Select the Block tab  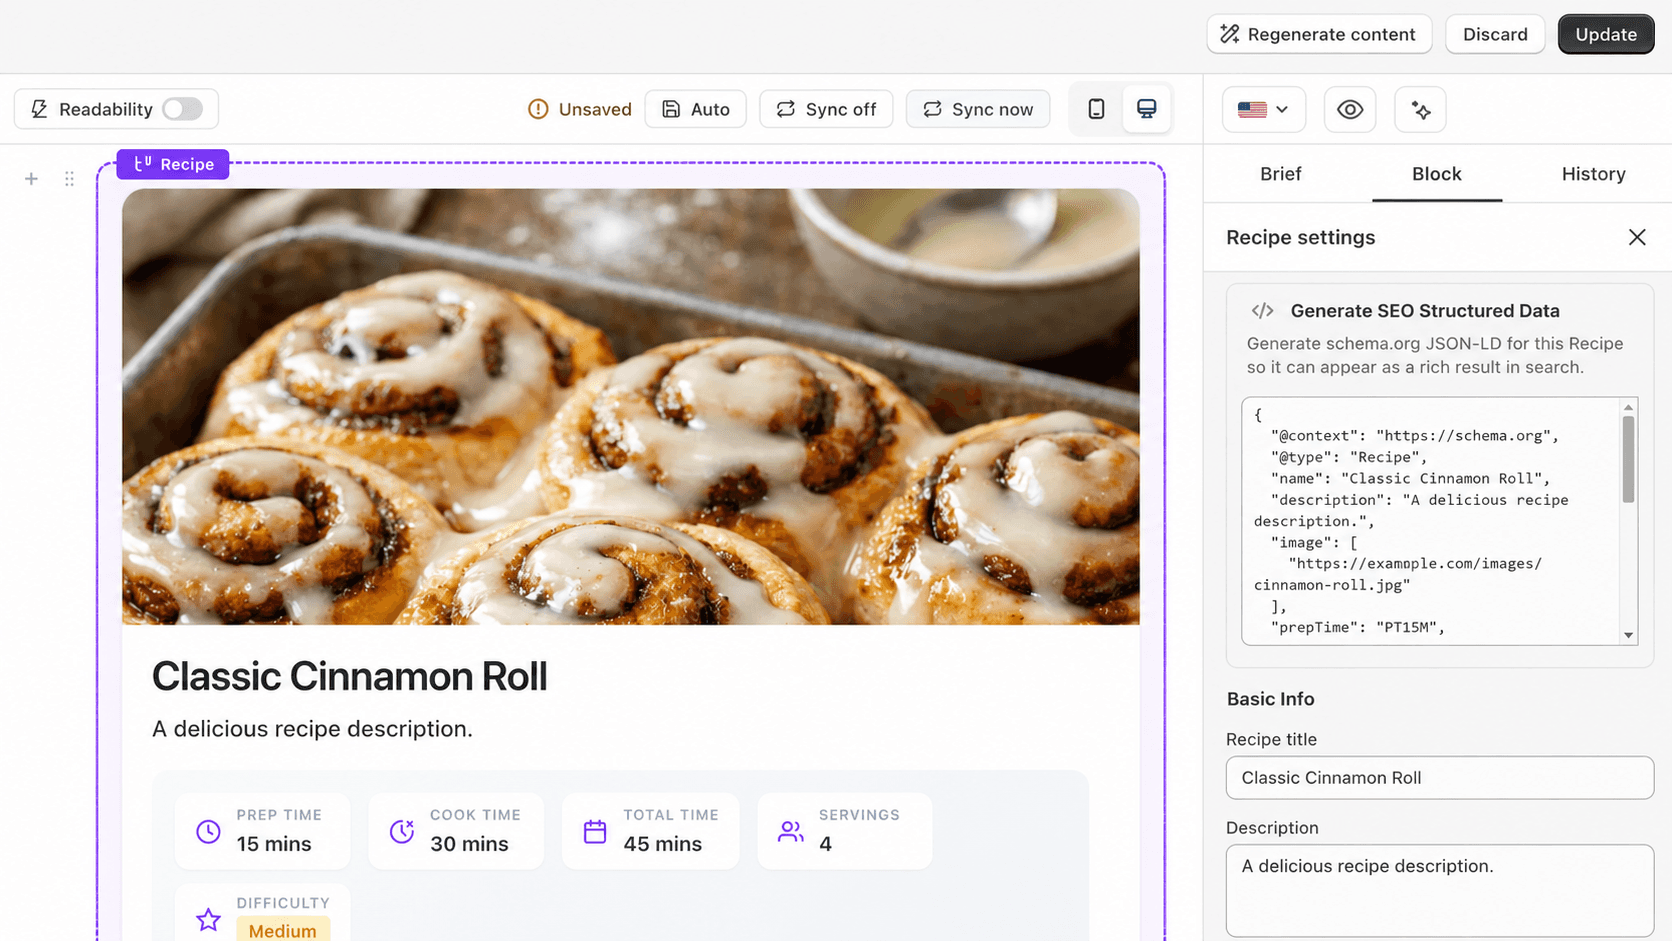tap(1437, 174)
